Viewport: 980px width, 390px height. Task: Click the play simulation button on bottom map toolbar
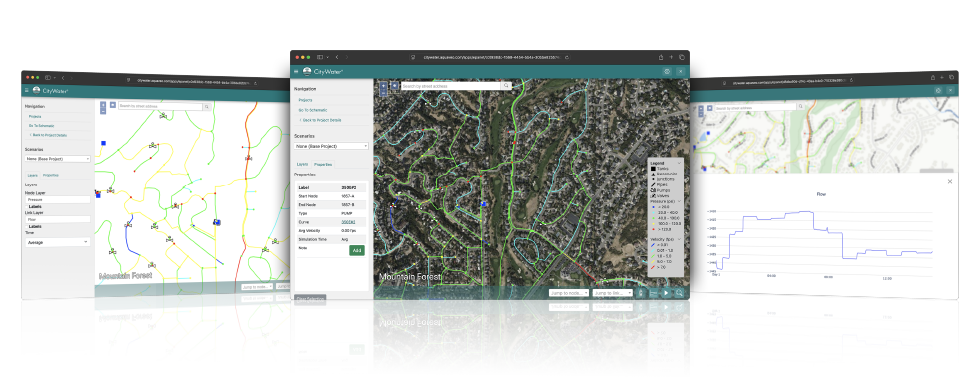point(666,292)
